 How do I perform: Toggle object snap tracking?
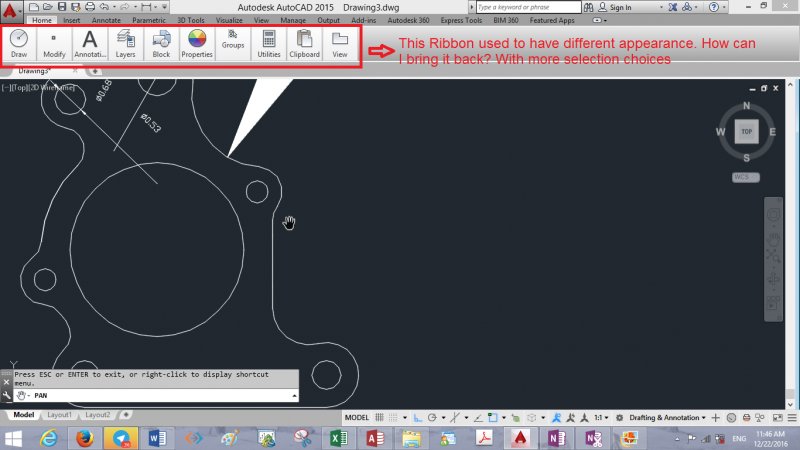pyautogui.click(x=478, y=417)
